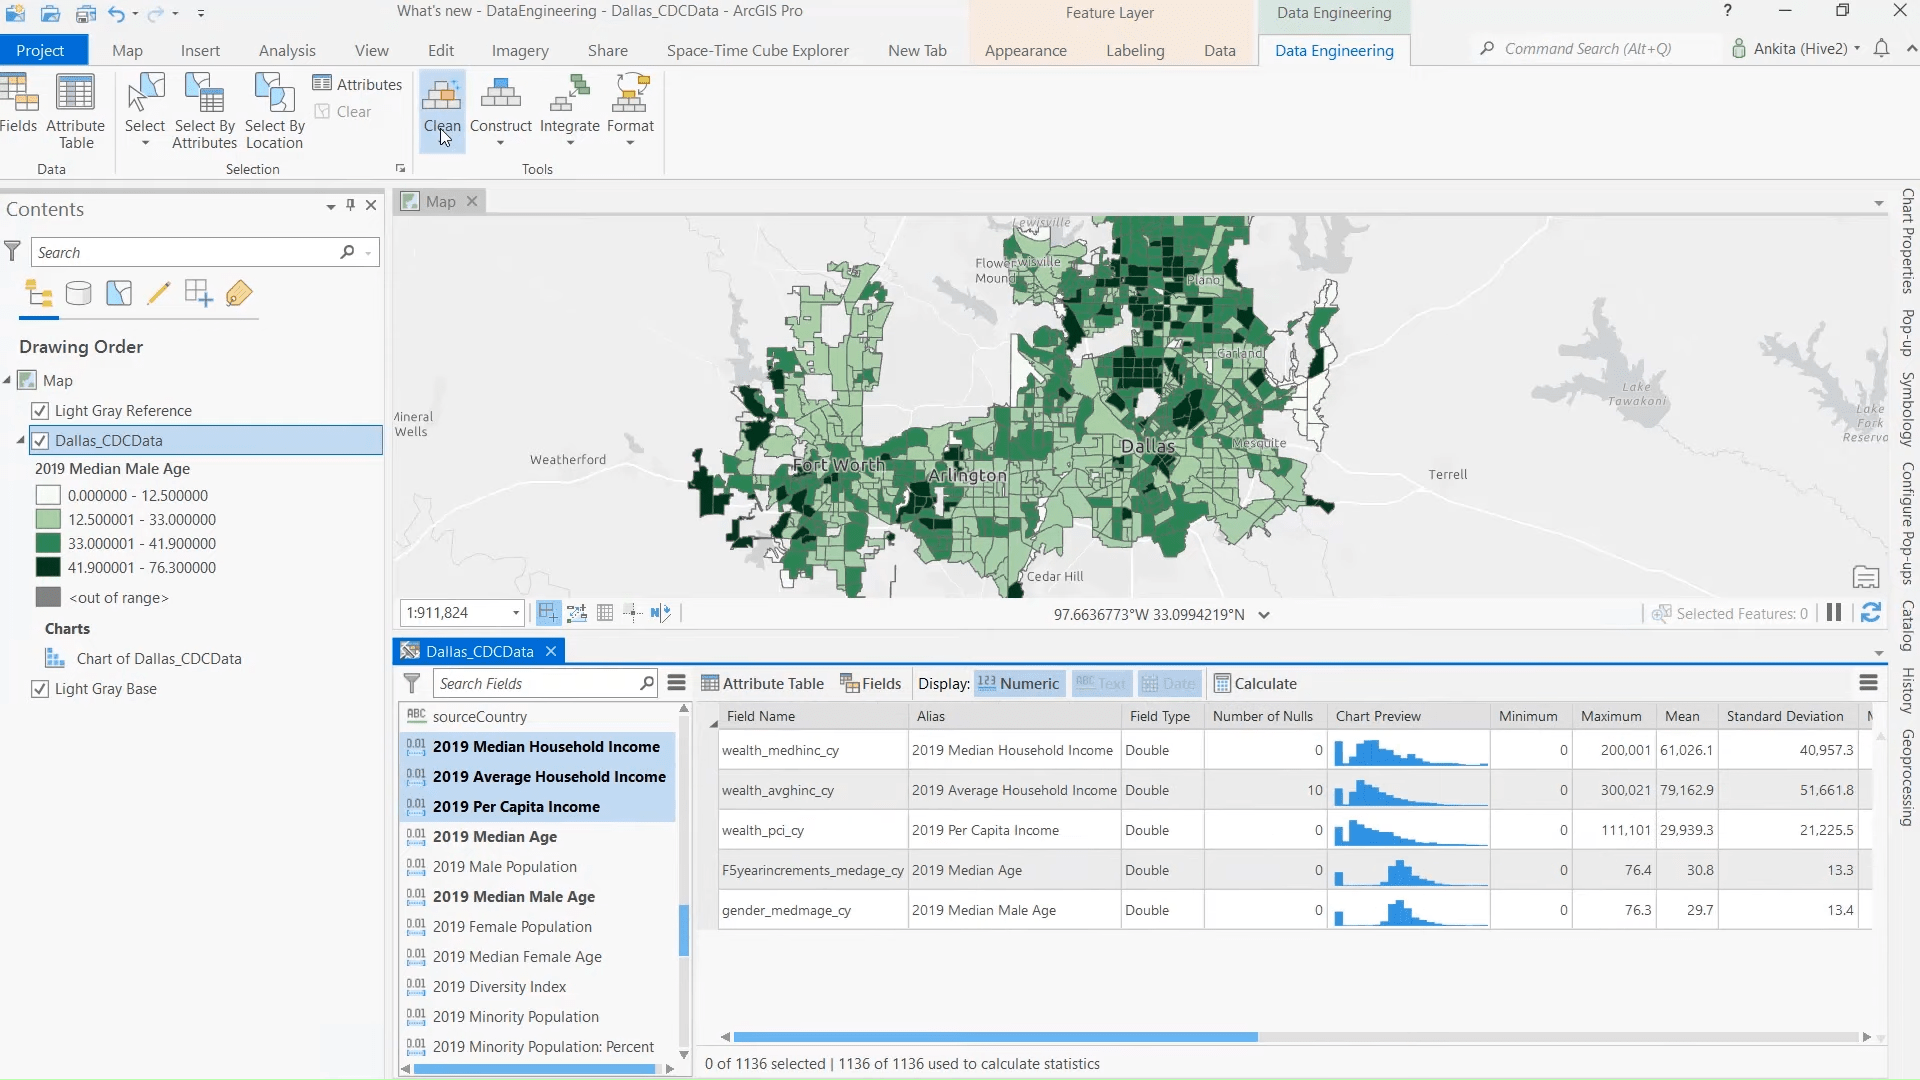Image resolution: width=1920 pixels, height=1080 pixels.
Task: Open the Space-Time Cube Explorer tab
Action: 757,50
